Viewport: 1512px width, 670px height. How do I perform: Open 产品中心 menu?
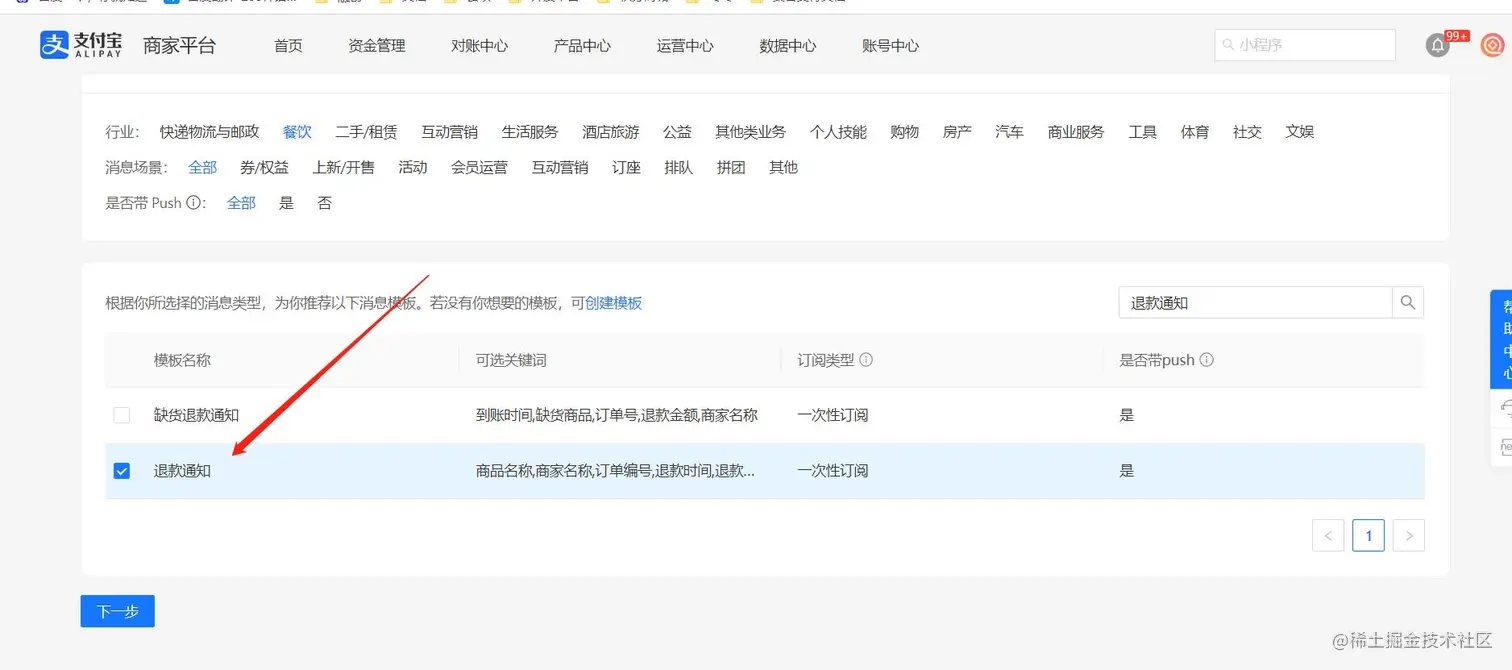pyautogui.click(x=582, y=46)
